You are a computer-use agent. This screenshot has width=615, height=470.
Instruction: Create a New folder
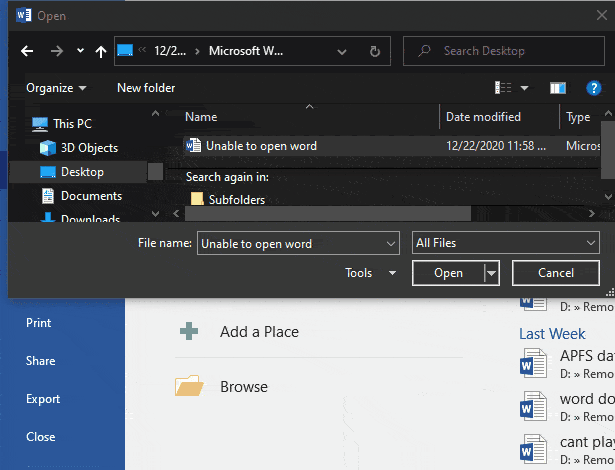(146, 88)
